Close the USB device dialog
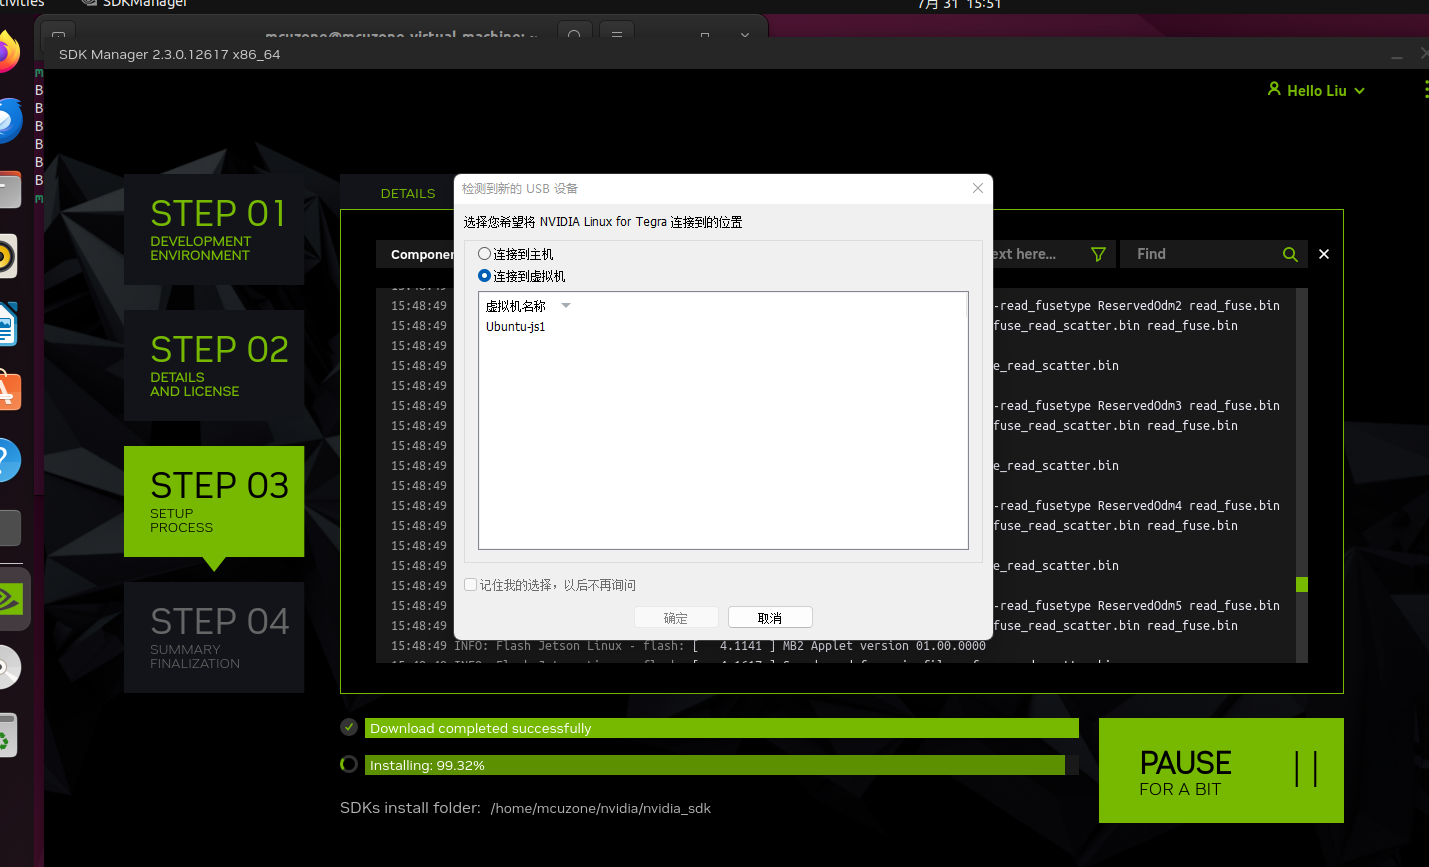Viewport: 1429px width, 867px height. click(x=978, y=188)
